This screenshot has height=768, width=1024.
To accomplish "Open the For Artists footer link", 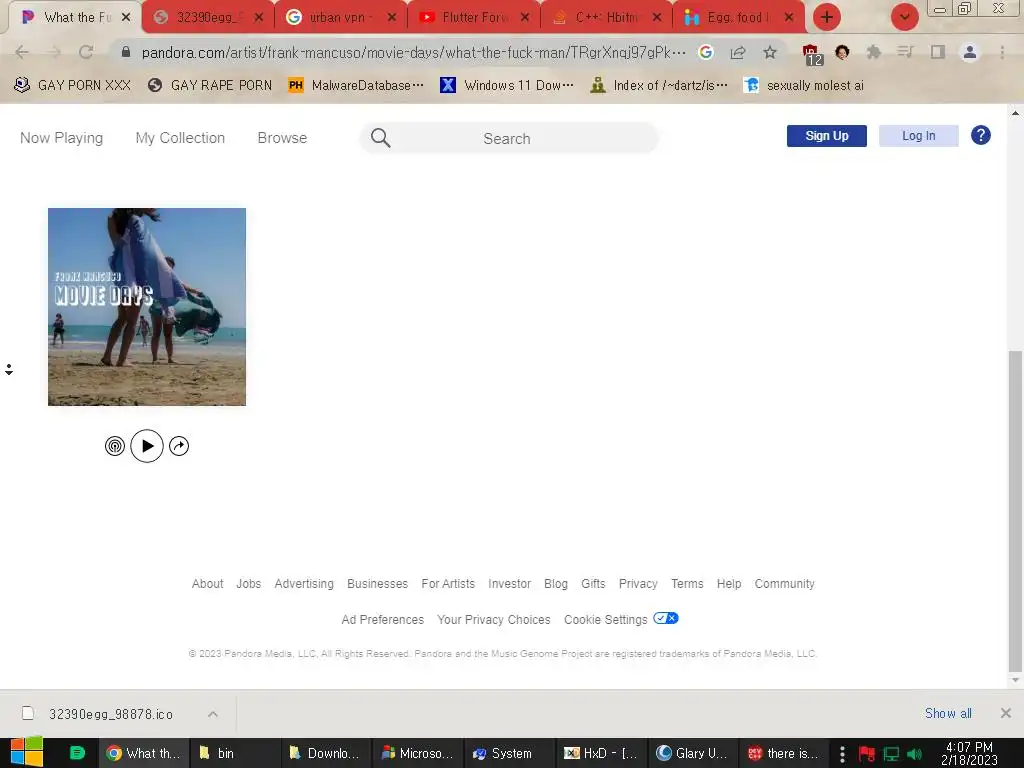I will pos(448,584).
